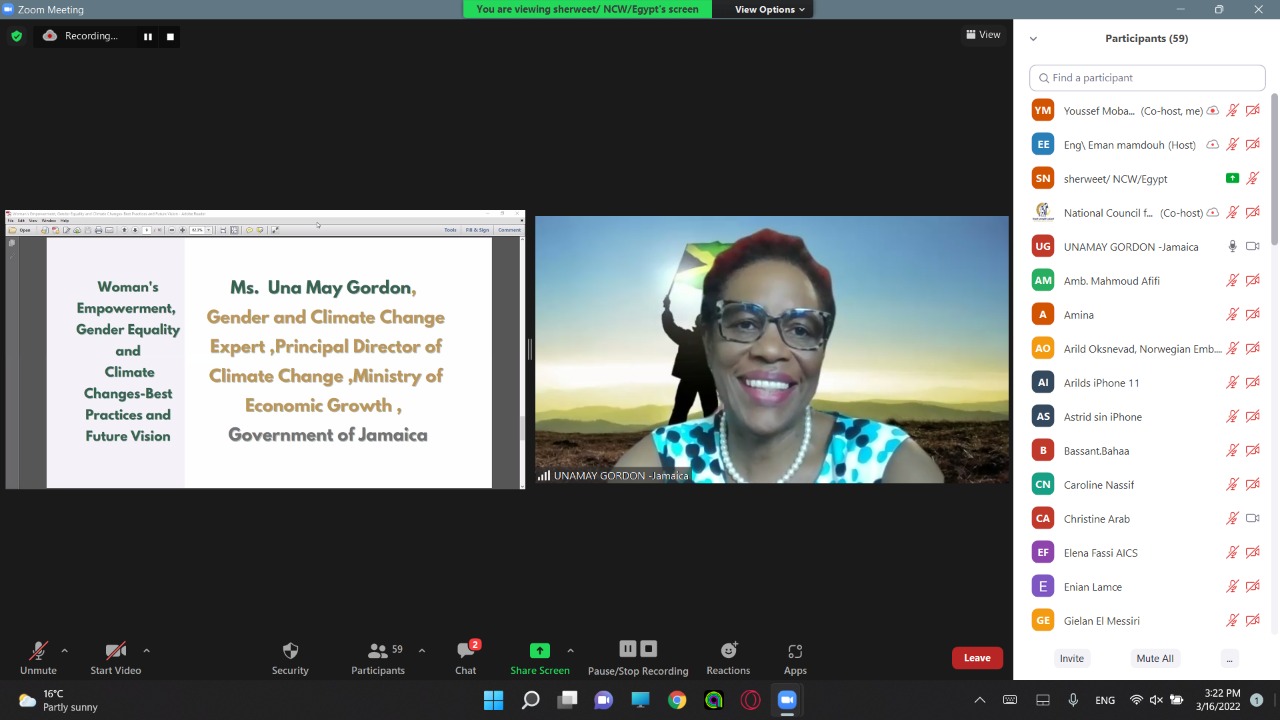The height and width of the screenshot is (720, 1280).
Task: Open the View layout menu
Action: pyautogui.click(x=983, y=35)
